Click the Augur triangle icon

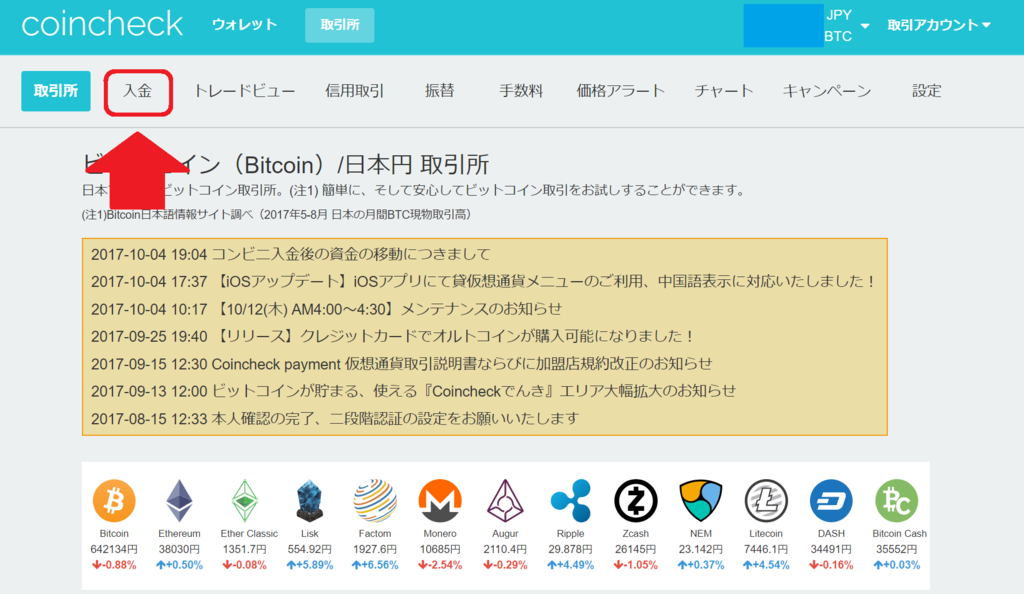coord(505,501)
